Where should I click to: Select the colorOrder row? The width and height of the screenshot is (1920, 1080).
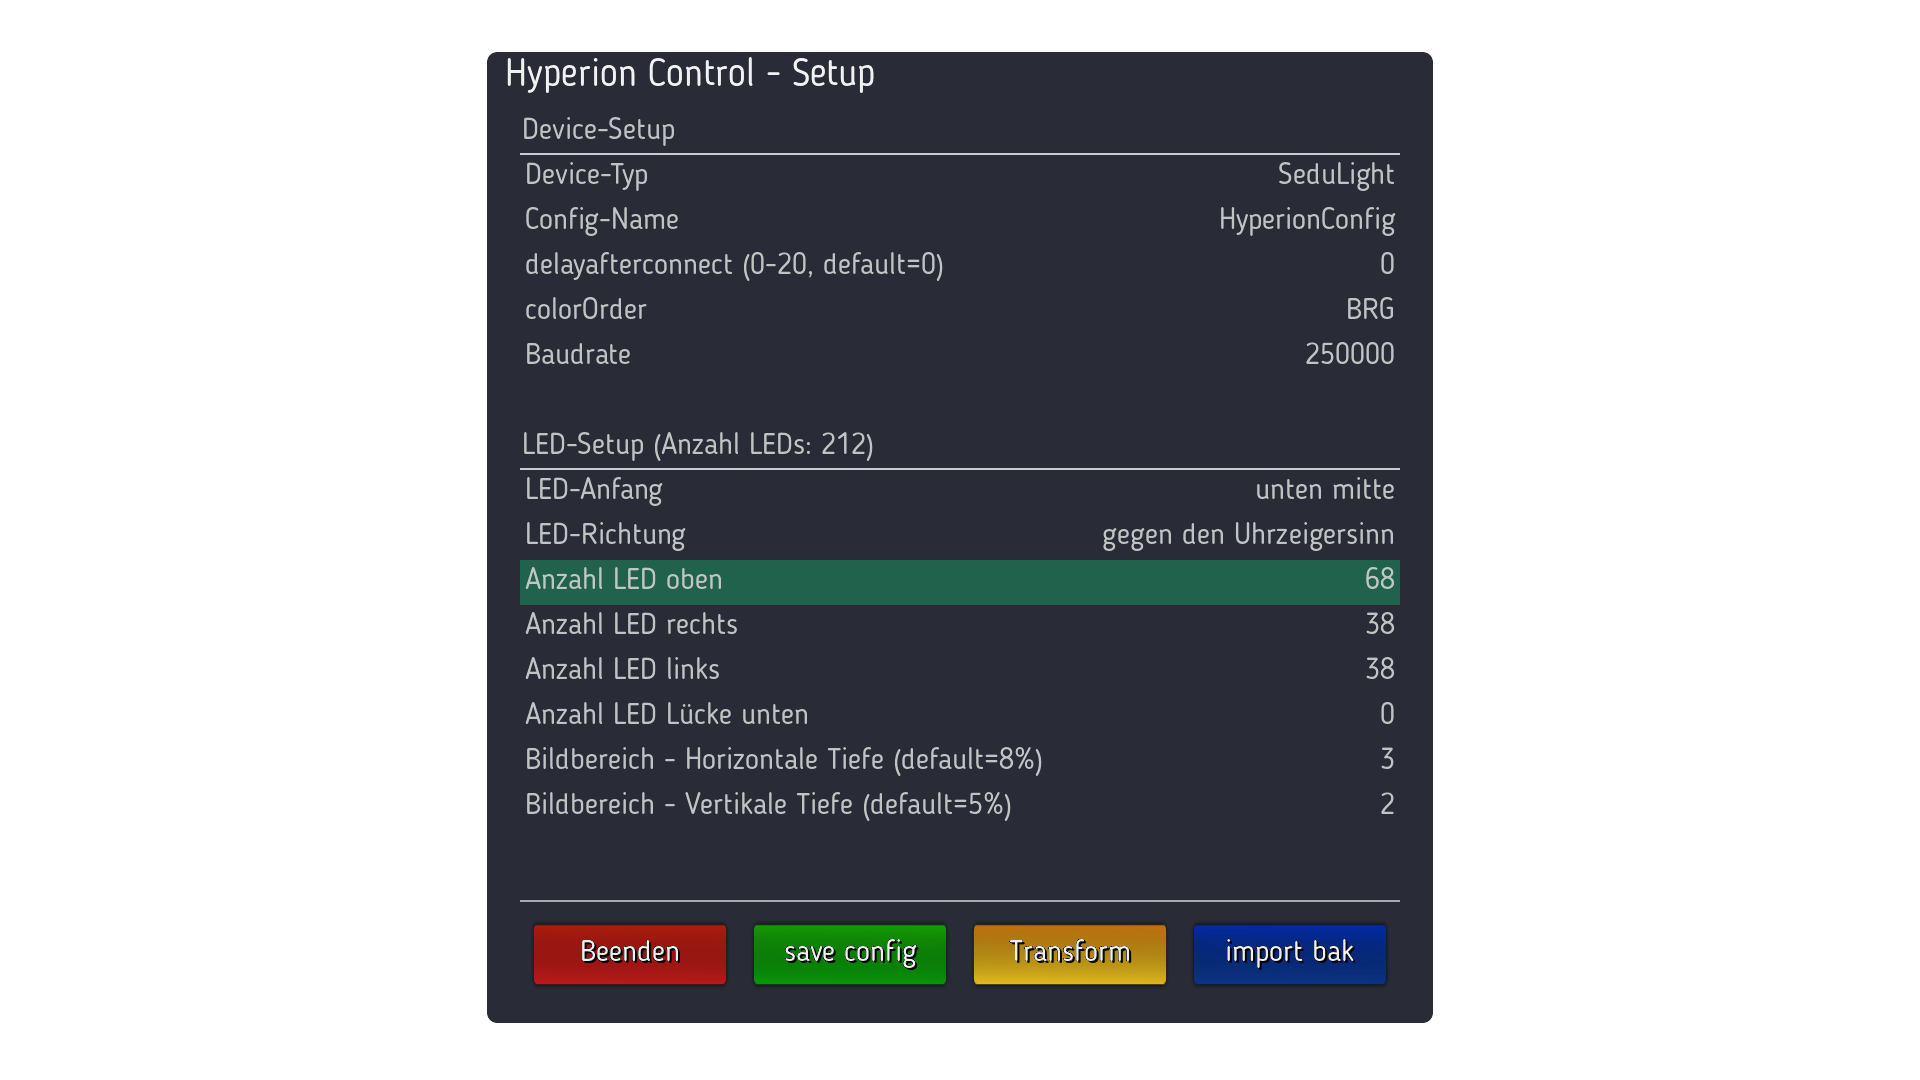click(960, 310)
